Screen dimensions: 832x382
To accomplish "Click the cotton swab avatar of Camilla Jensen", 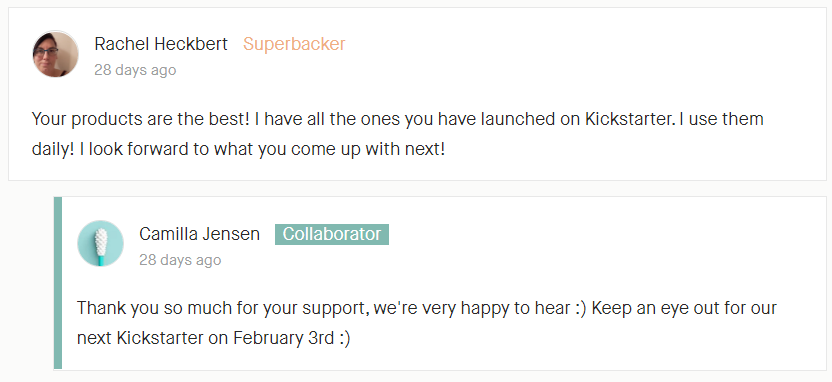I will tap(100, 244).
